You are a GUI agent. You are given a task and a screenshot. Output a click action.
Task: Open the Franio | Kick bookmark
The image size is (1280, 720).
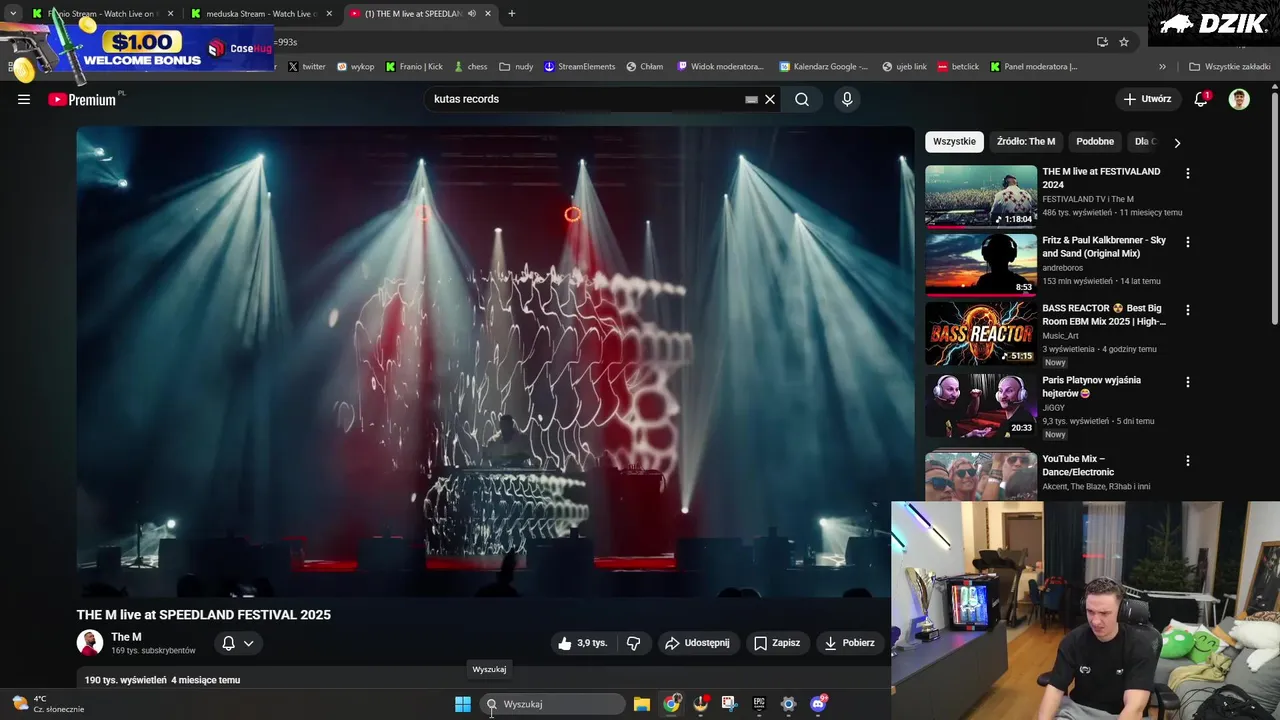pyautogui.click(x=414, y=67)
